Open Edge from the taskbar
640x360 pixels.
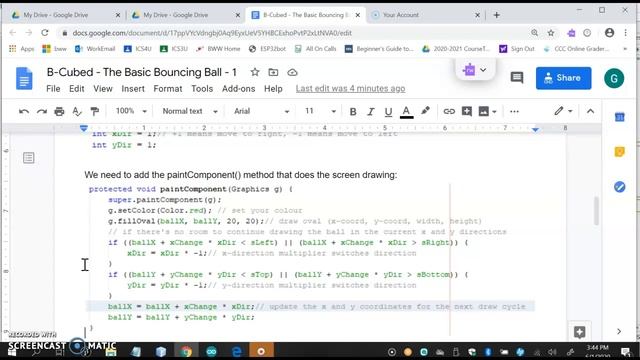[237, 351]
